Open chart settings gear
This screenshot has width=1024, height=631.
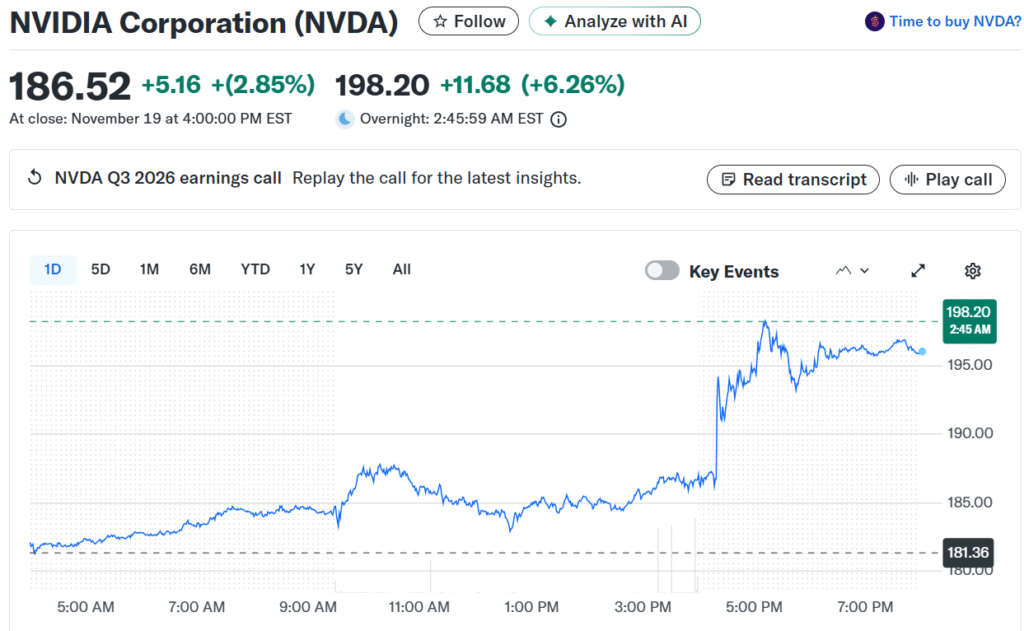click(x=972, y=270)
